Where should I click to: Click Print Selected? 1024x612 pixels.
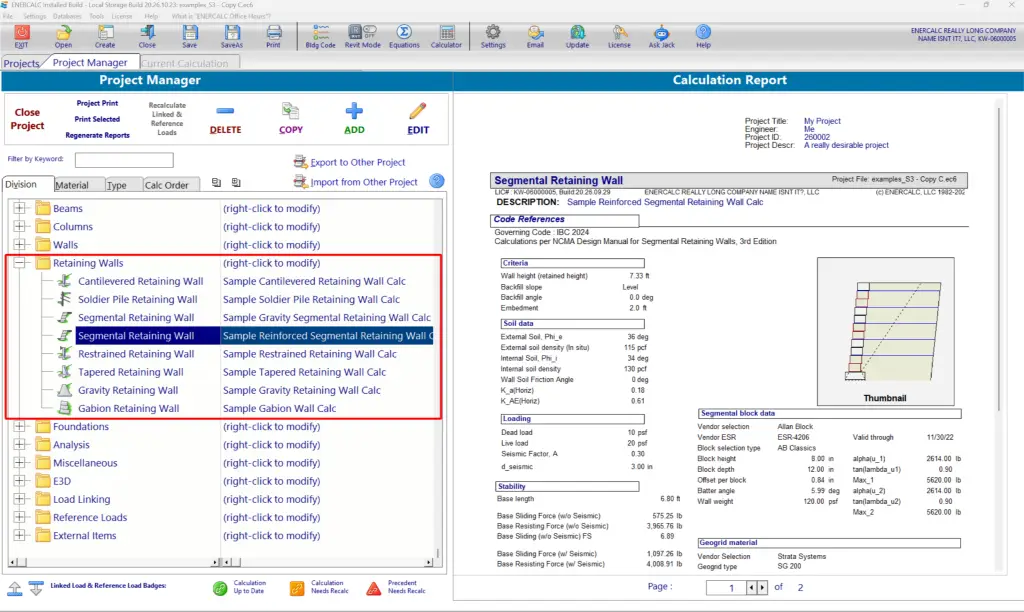click(97, 120)
